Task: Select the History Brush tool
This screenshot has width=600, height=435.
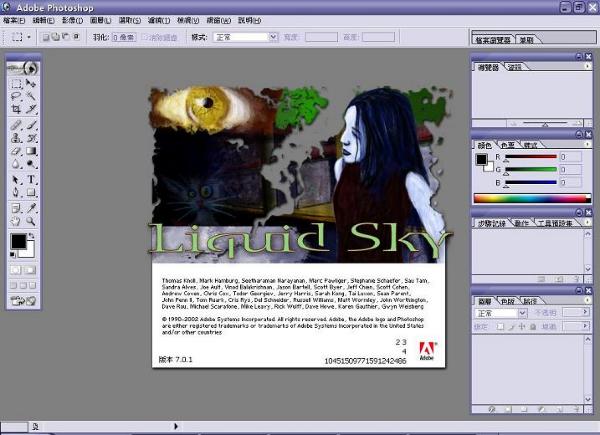Action: 31,138
